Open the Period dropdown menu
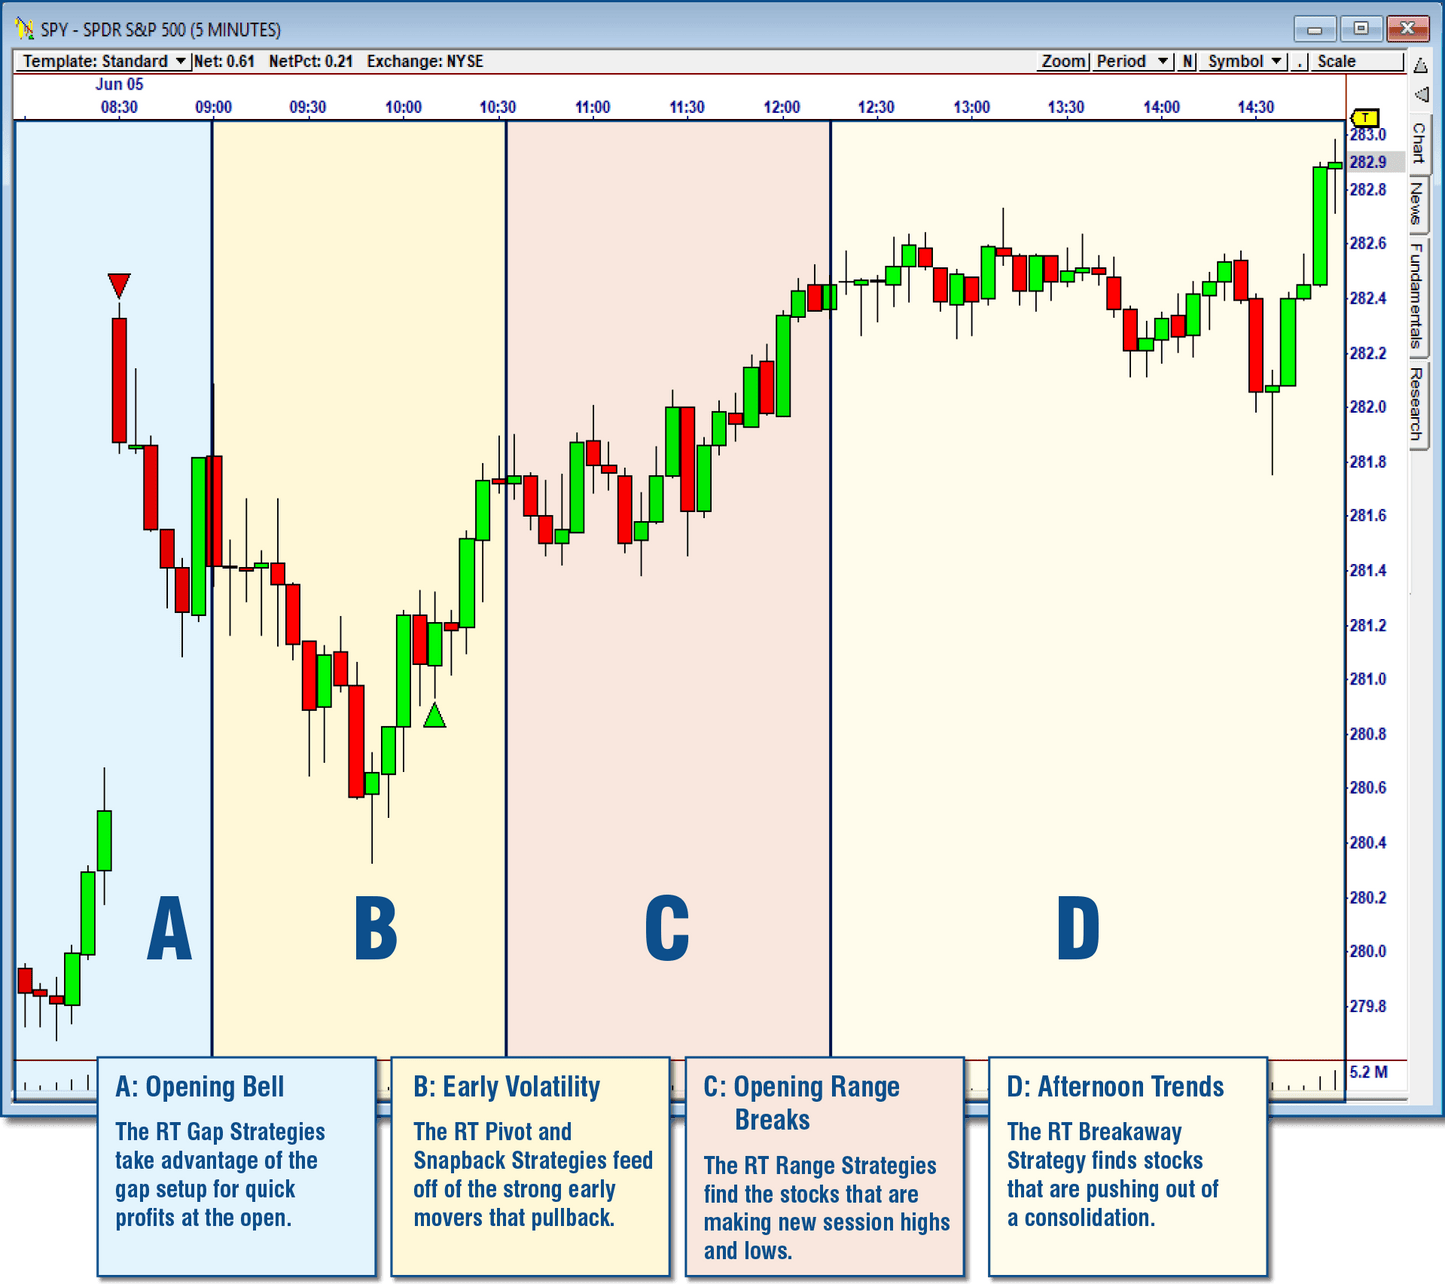The height and width of the screenshot is (1284, 1445). coord(1132,61)
